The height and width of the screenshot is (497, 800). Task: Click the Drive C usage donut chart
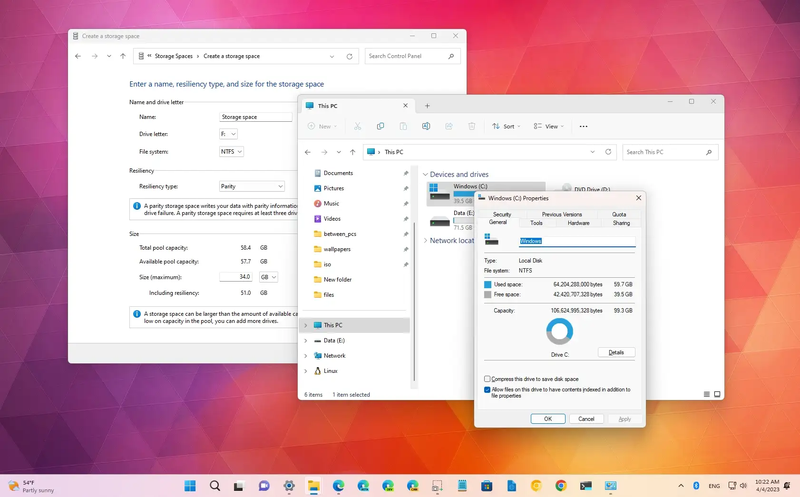coord(560,332)
